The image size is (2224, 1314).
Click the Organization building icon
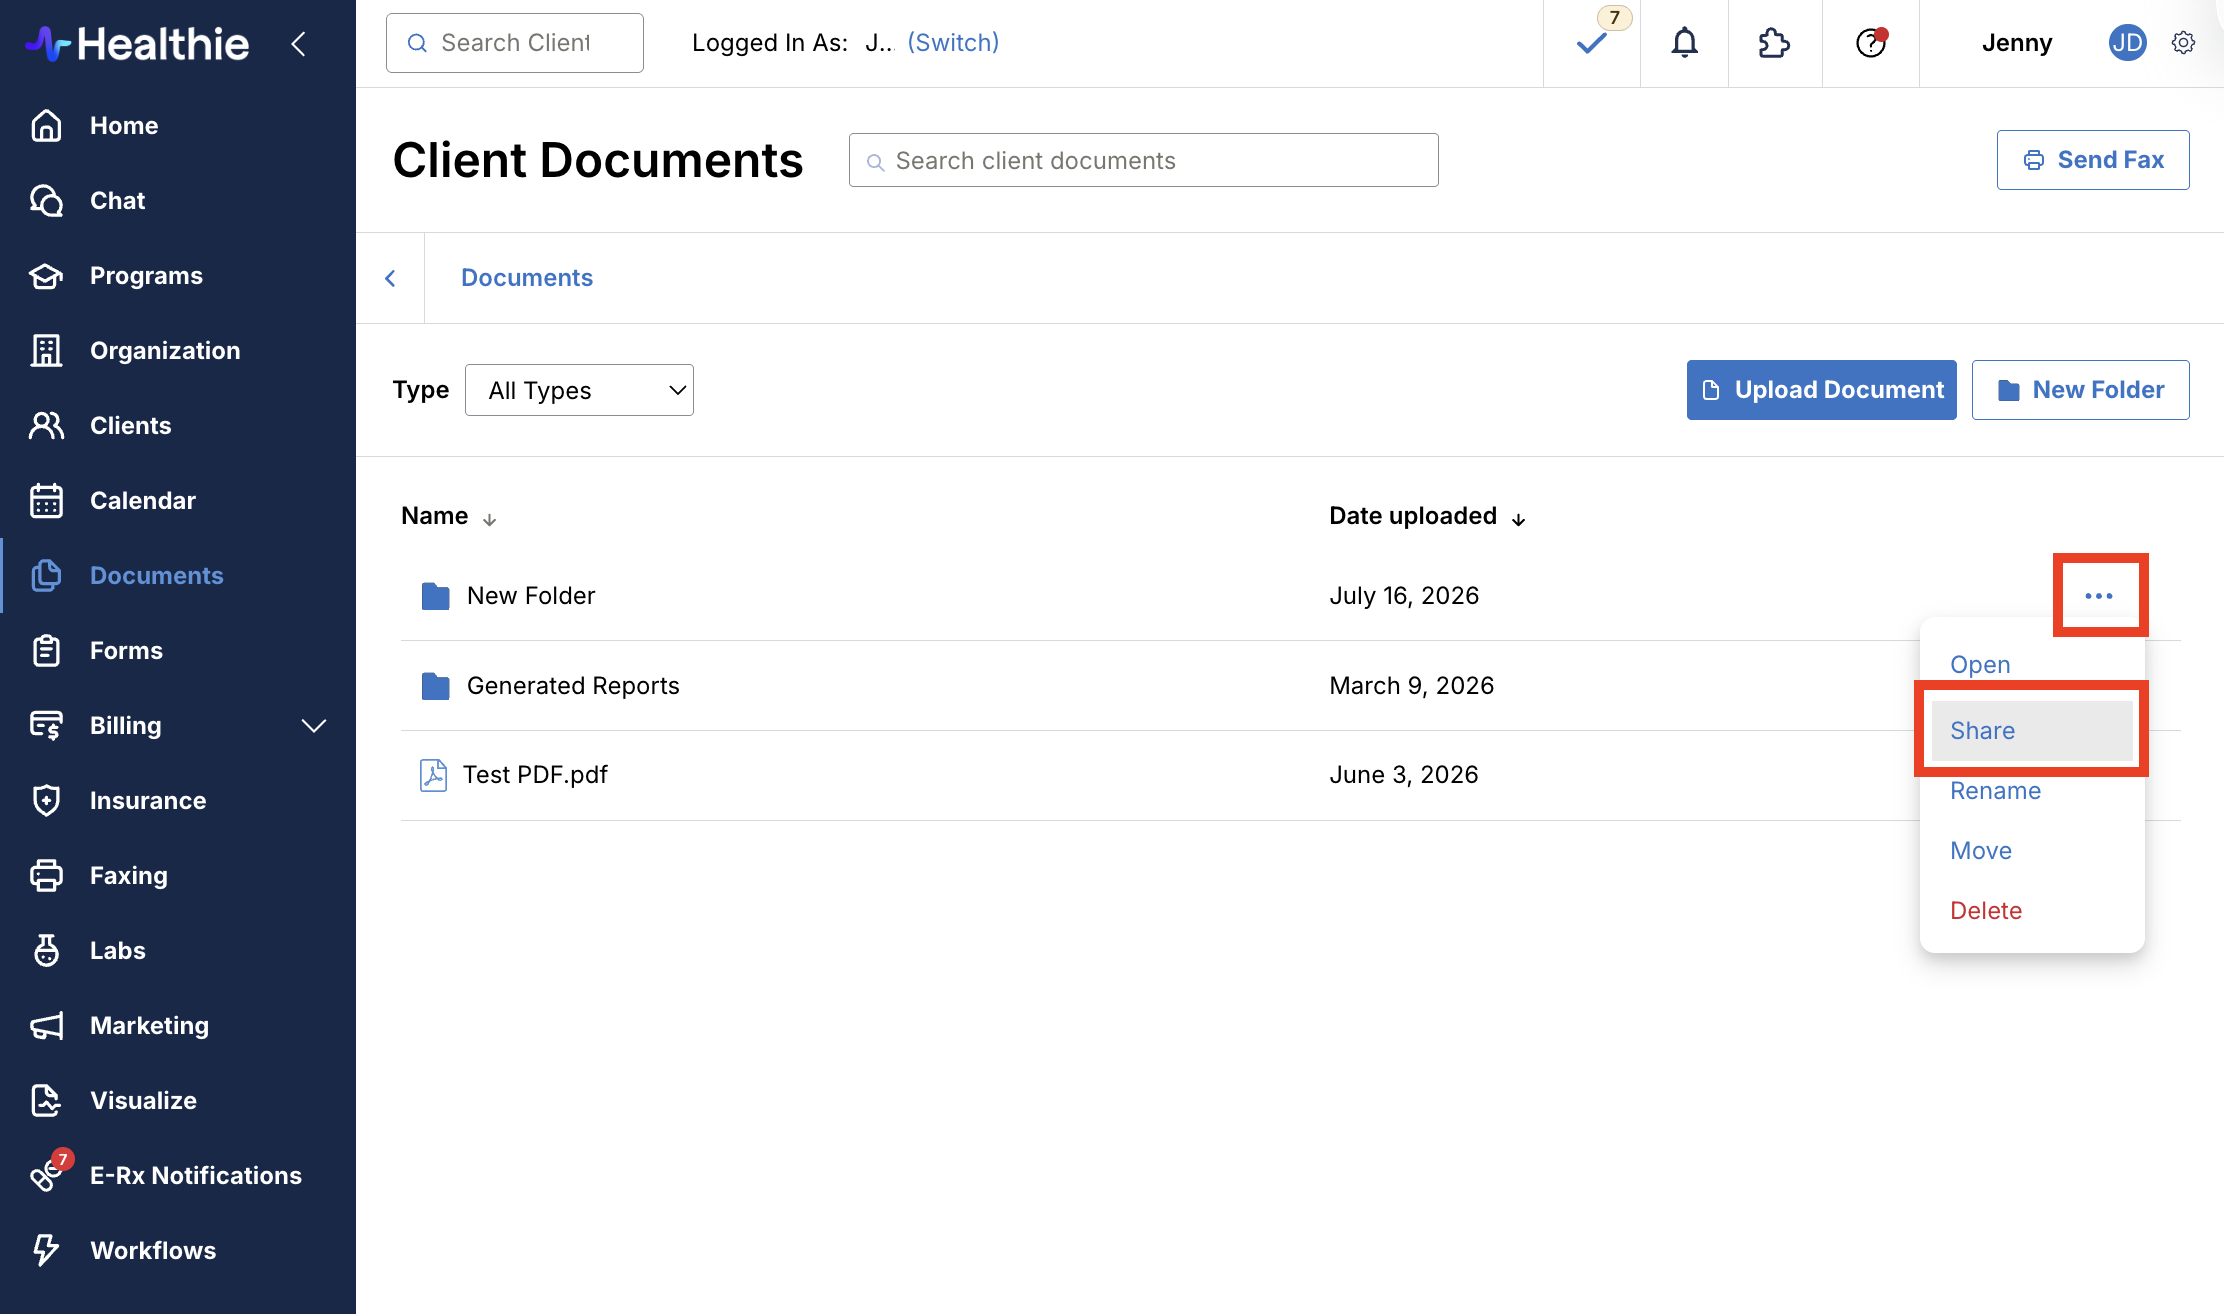(46, 351)
